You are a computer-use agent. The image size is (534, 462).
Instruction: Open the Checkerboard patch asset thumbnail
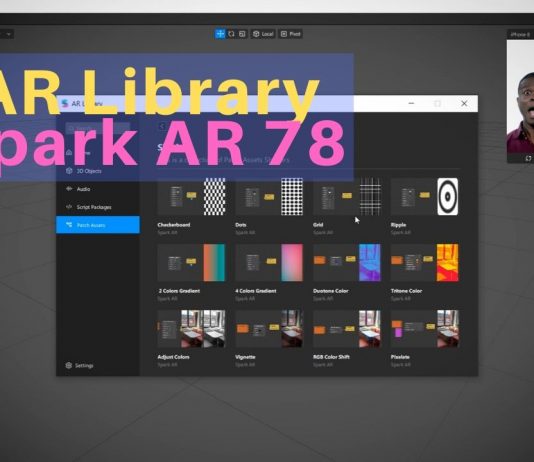click(x=191, y=196)
